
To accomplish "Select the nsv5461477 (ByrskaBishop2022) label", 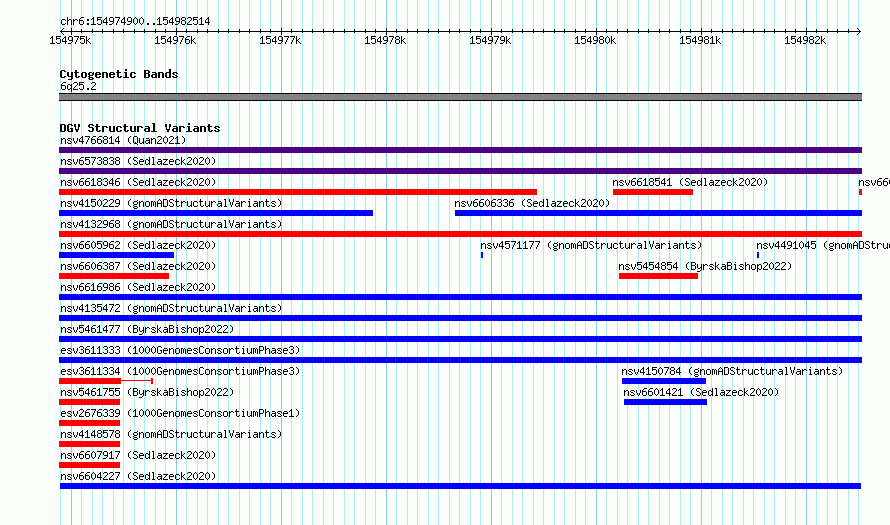I will pyautogui.click(x=147, y=329).
